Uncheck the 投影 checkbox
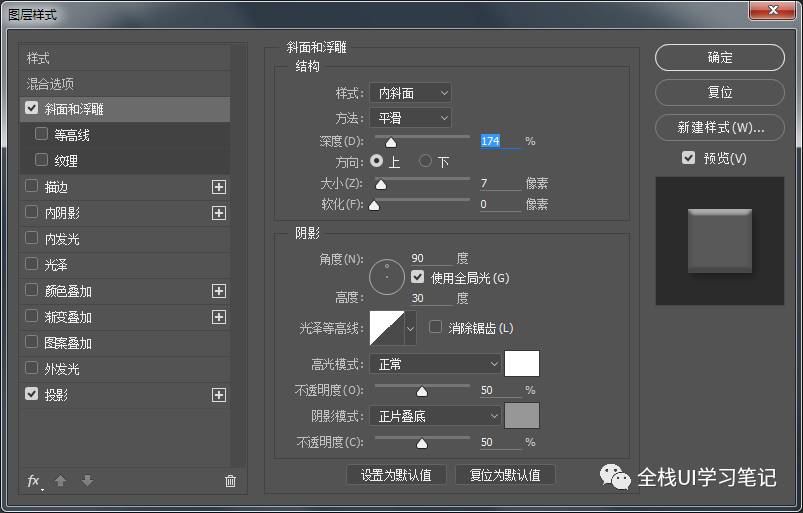803x513 pixels. 32,394
